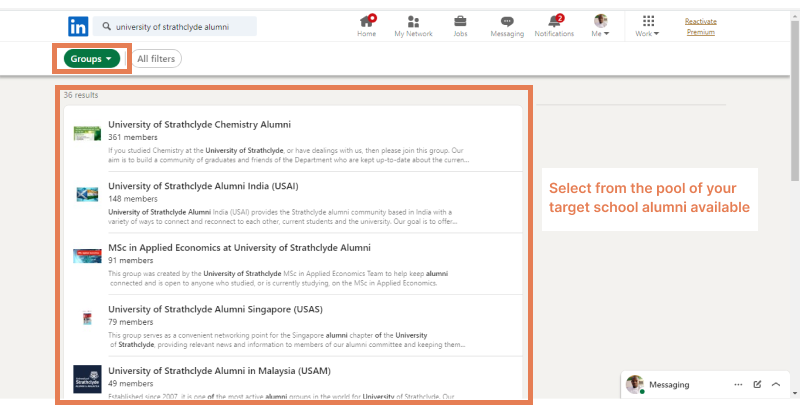This screenshot has height=407, width=800.
Task: Expand the Work apps grid menu
Action: [647, 26]
